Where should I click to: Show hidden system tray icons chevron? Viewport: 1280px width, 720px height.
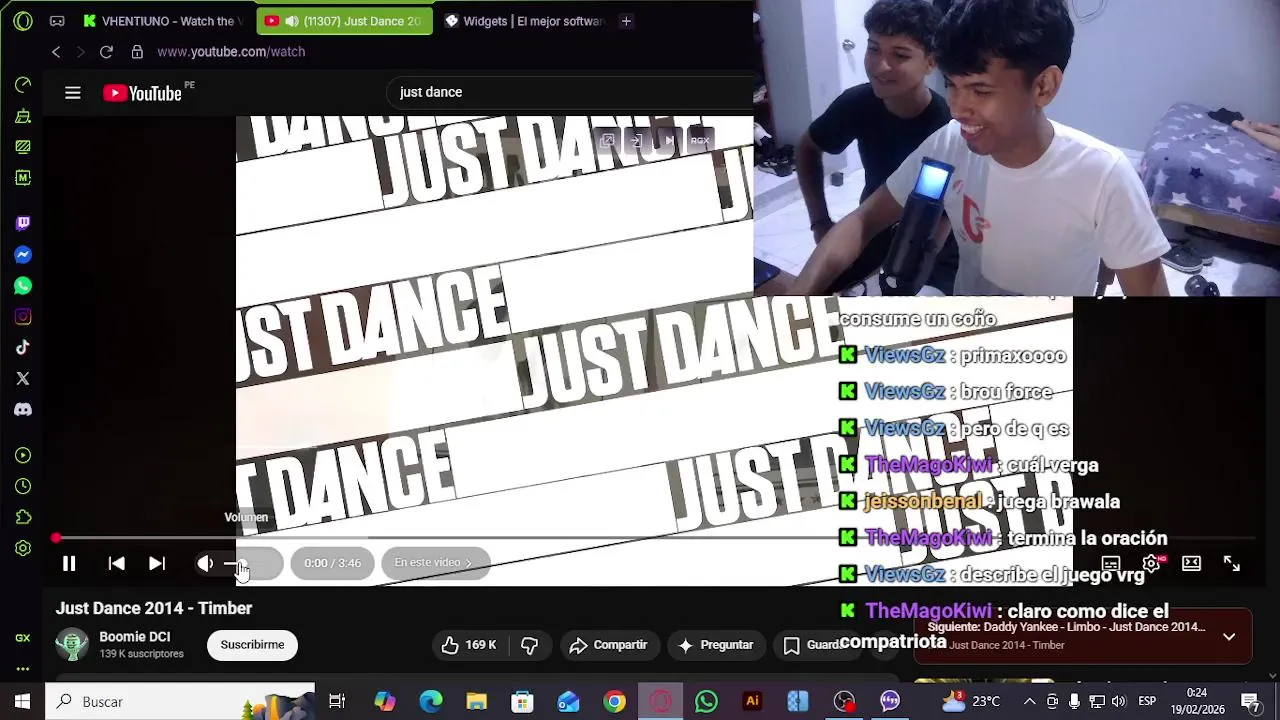point(1029,702)
